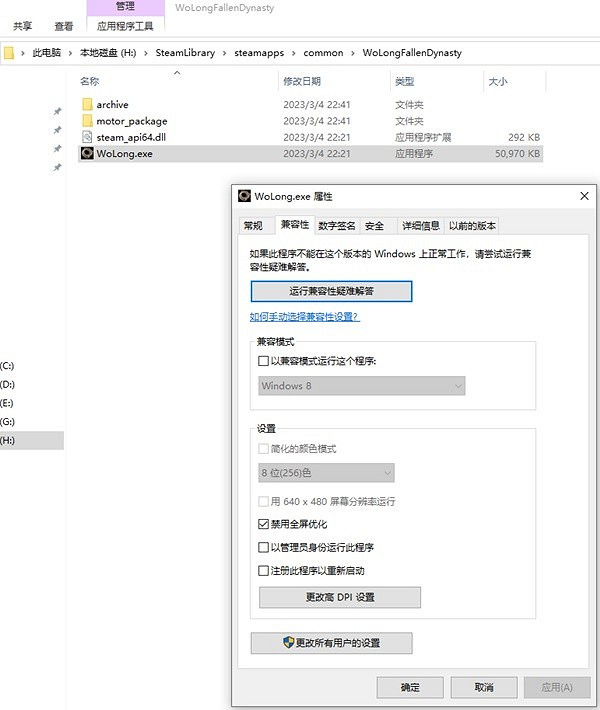This screenshot has width=600, height=710.
Task: Select the (H:) drive in the navigation pane
Action: coord(32,440)
